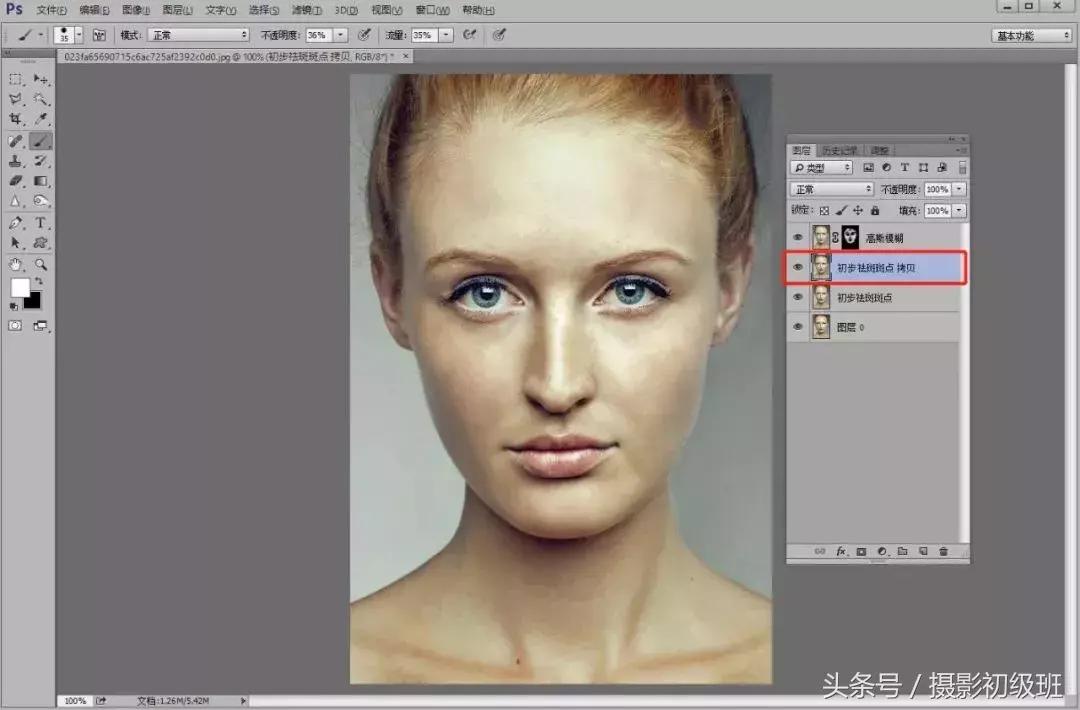1080x710 pixels.
Task: Click the layer style fx icon
Action: 841,551
